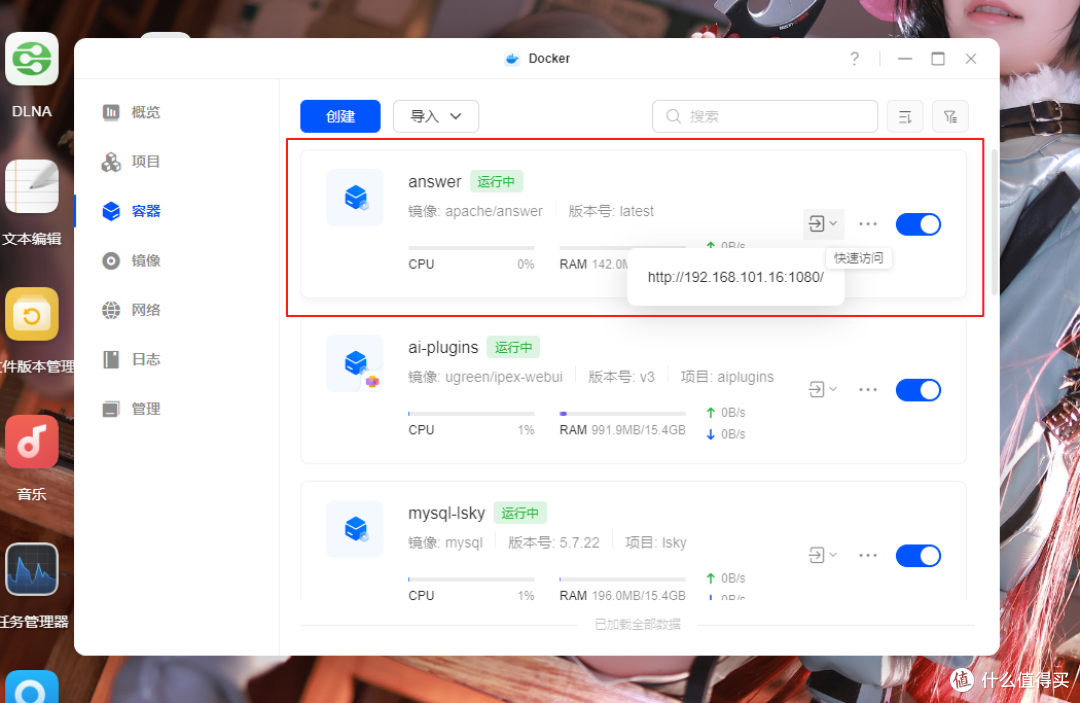The height and width of the screenshot is (703, 1080).
Task: Toggle the ai-plugins container switch
Action: click(x=918, y=390)
